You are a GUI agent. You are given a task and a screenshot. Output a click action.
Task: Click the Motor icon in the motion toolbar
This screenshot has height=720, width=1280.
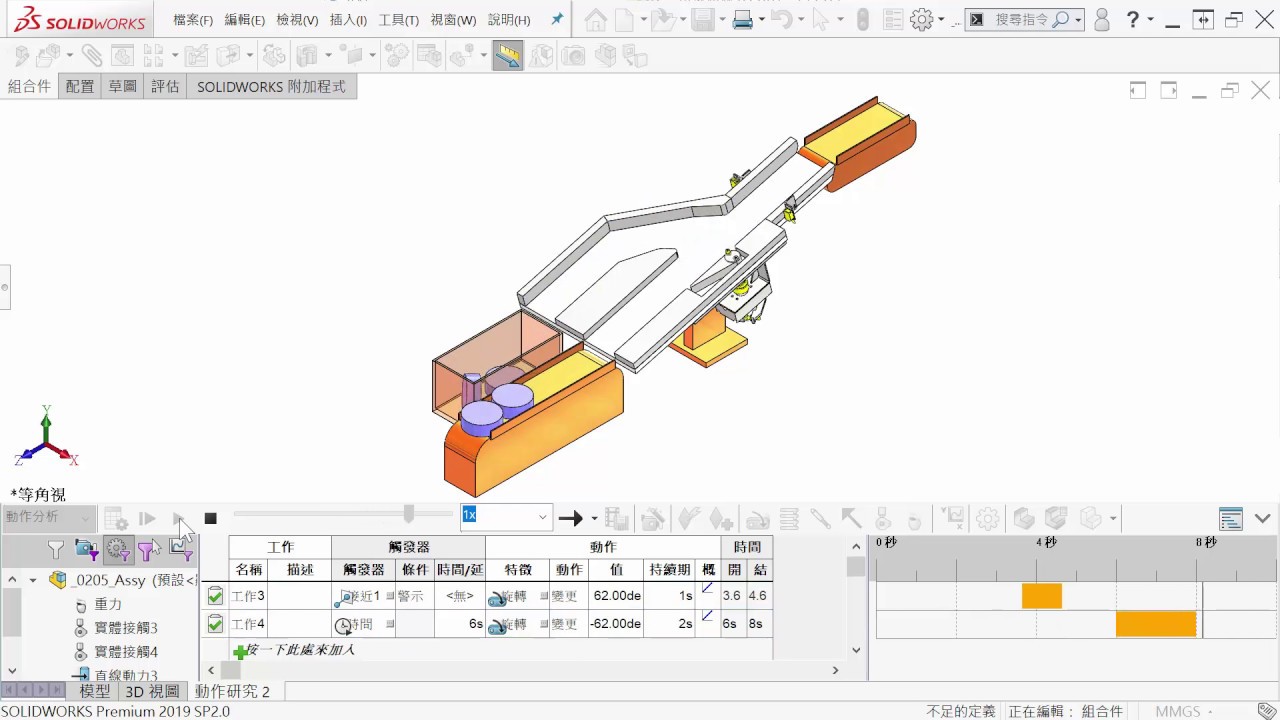[x=758, y=518]
